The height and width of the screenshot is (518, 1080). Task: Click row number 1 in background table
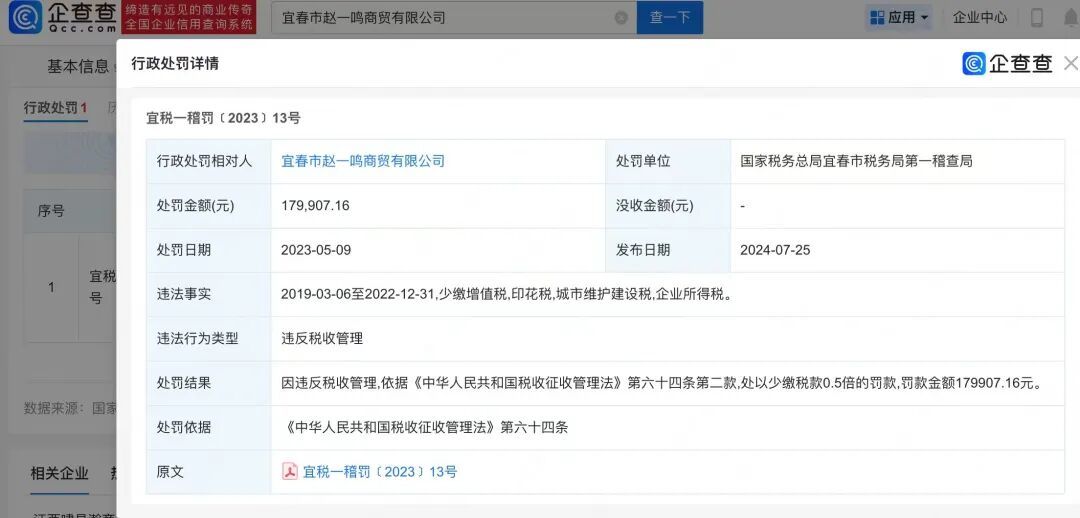click(x=51, y=287)
